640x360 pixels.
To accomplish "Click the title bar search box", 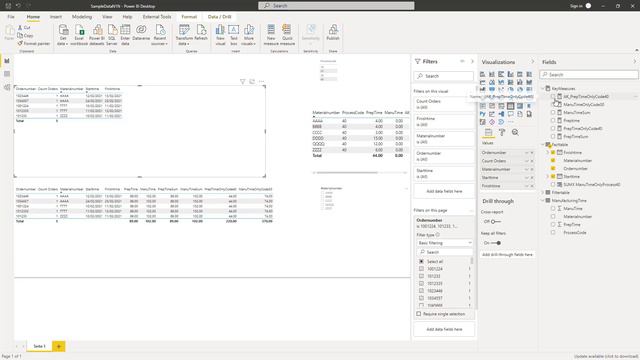I will pos(336,6).
